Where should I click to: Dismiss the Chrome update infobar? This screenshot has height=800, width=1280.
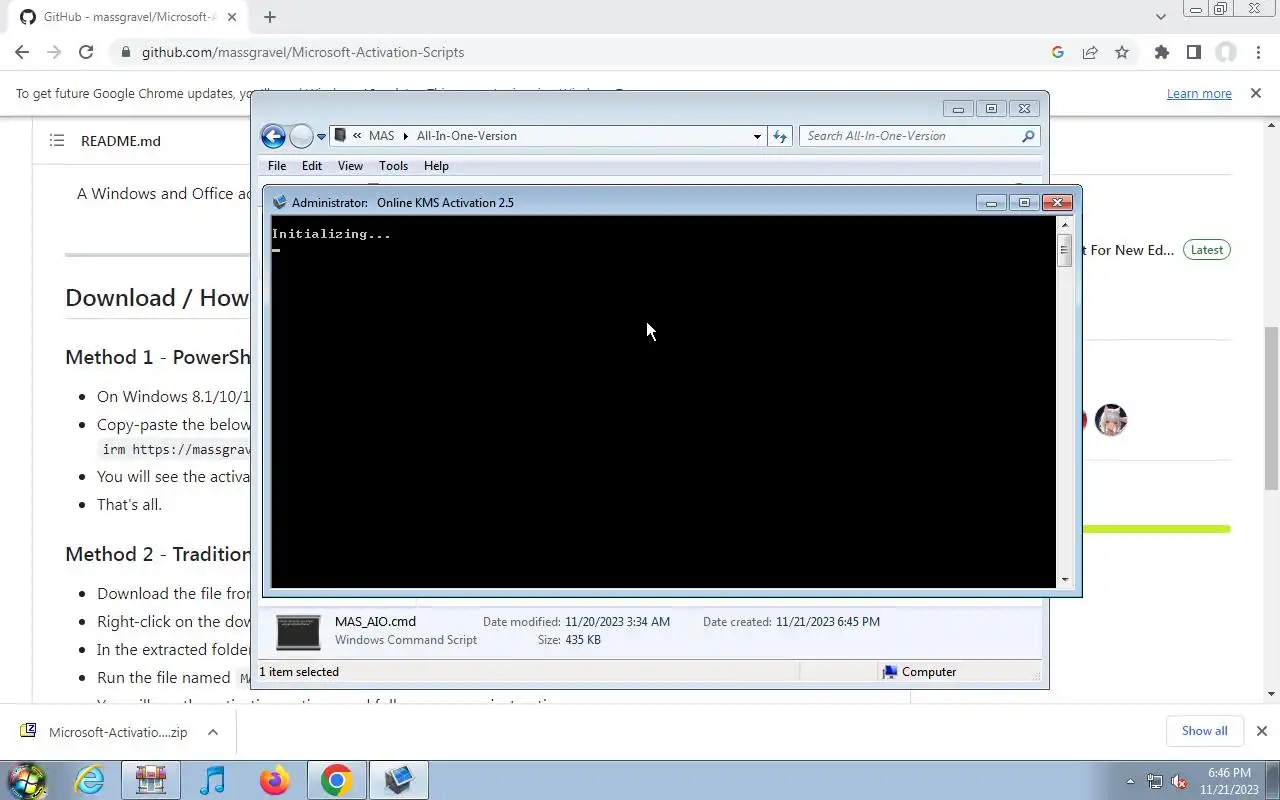pyautogui.click(x=1255, y=93)
